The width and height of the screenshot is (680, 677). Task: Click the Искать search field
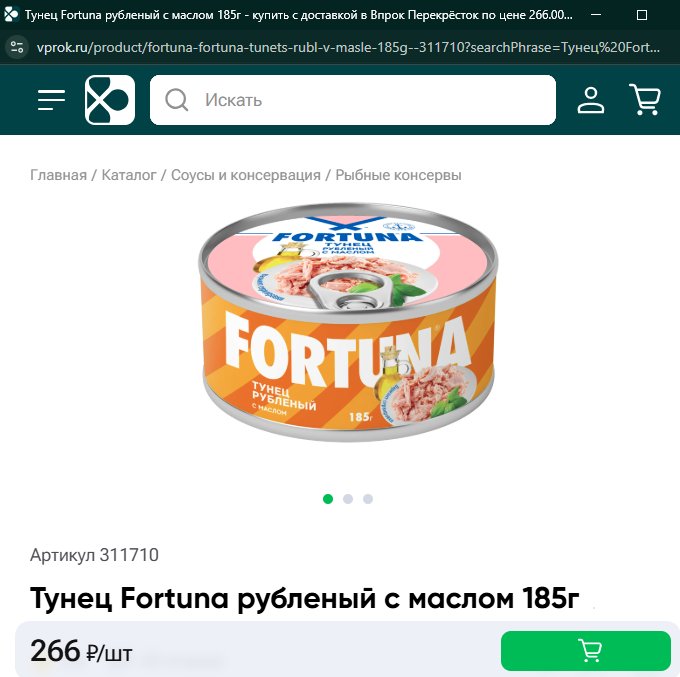[353, 100]
